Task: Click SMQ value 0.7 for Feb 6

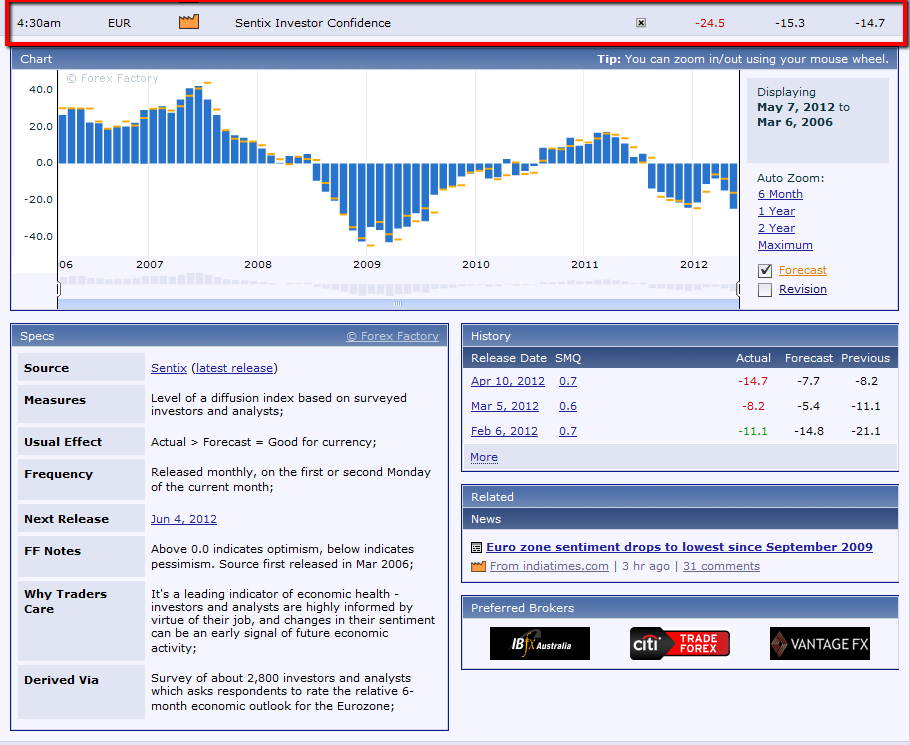Action: click(x=568, y=431)
